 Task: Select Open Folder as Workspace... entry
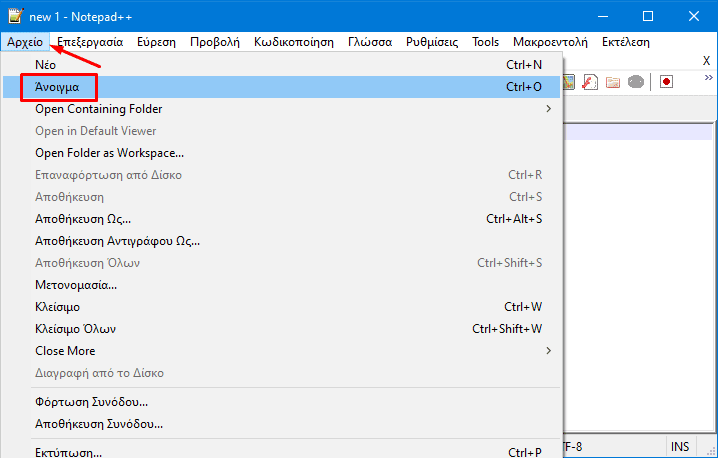click(x=282, y=153)
